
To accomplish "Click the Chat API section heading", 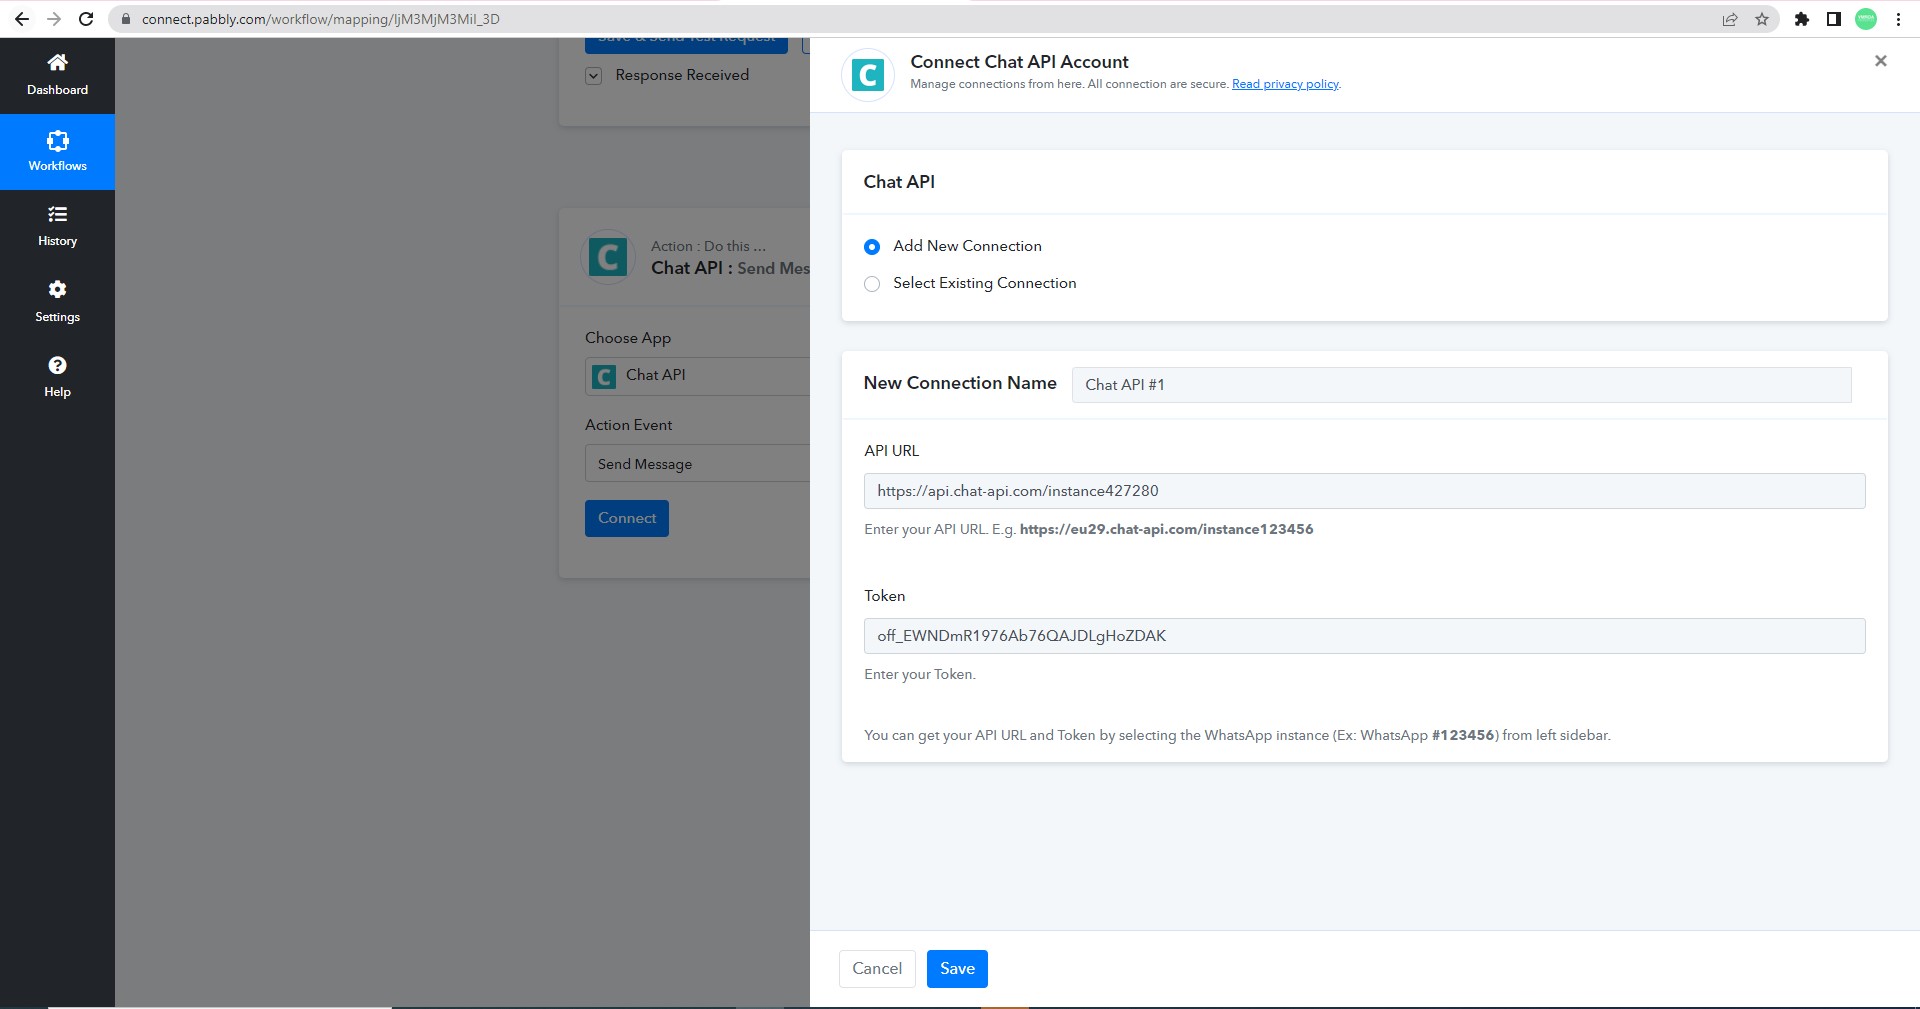I will [x=899, y=182].
